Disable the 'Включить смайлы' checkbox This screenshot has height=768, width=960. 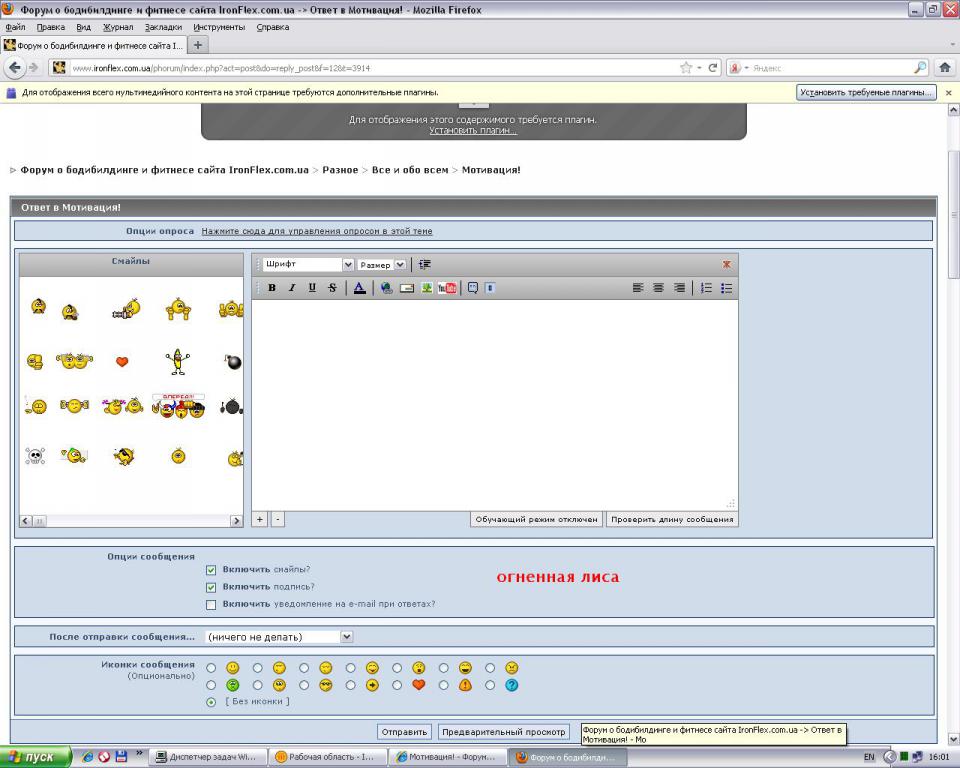point(211,569)
